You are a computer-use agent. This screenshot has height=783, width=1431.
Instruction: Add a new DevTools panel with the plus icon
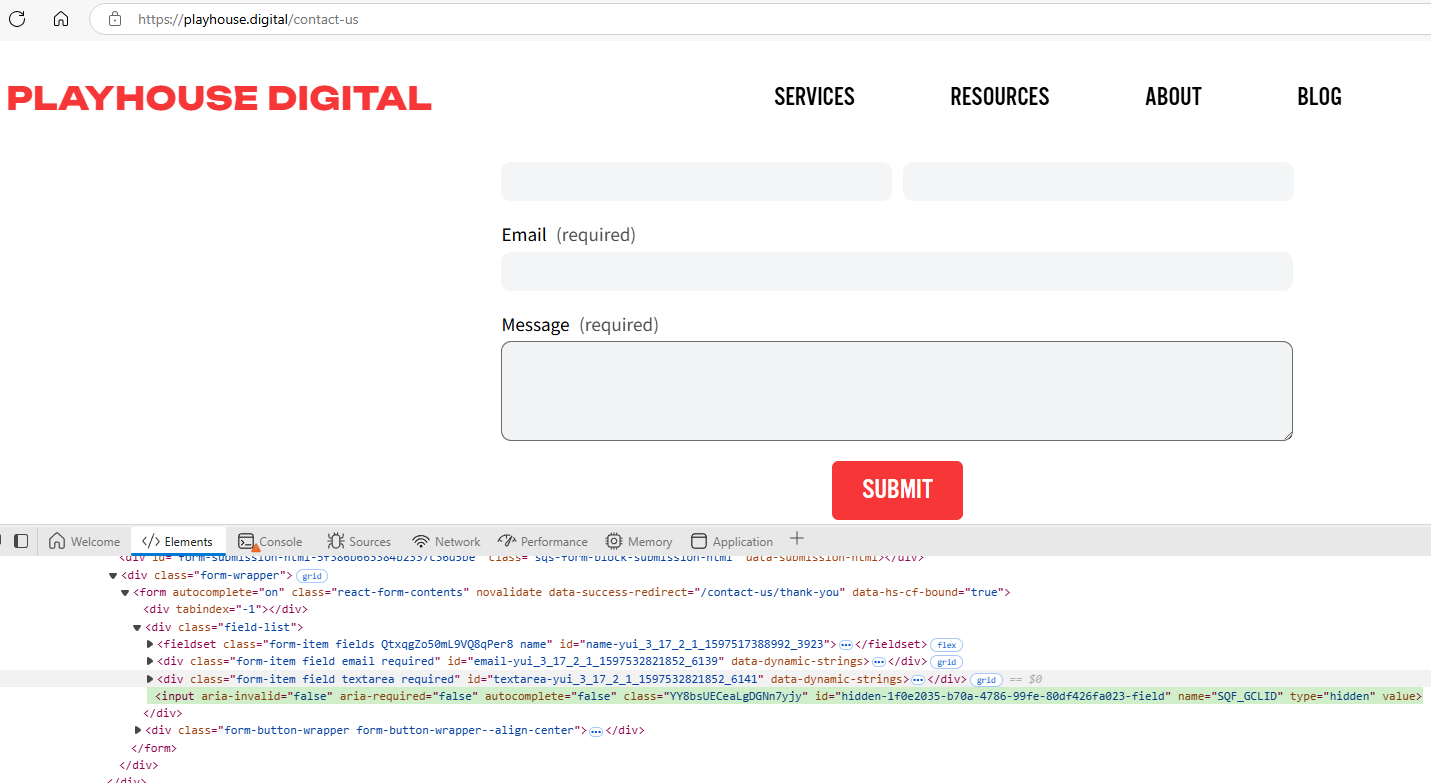(797, 538)
